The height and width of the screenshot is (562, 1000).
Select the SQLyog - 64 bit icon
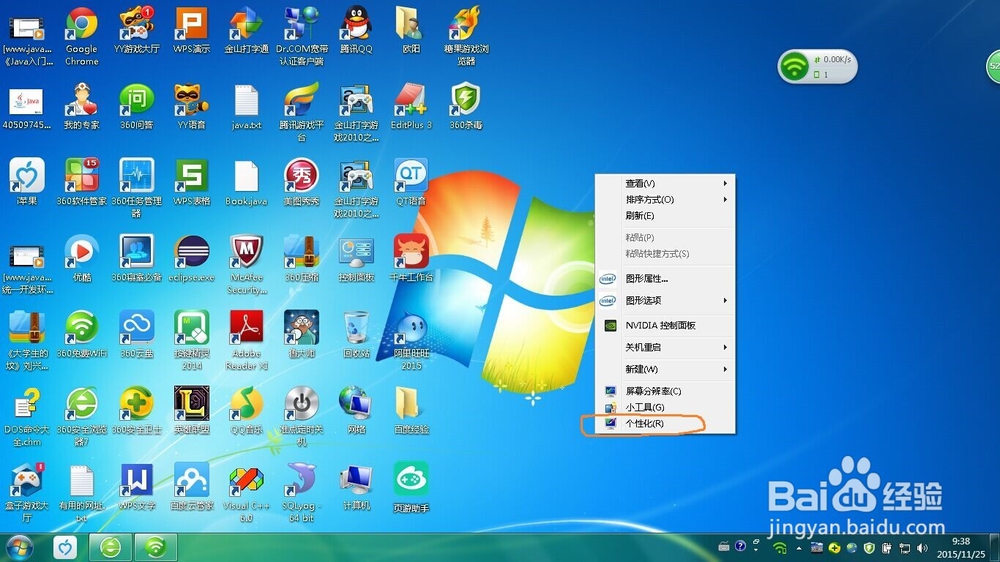(302, 492)
